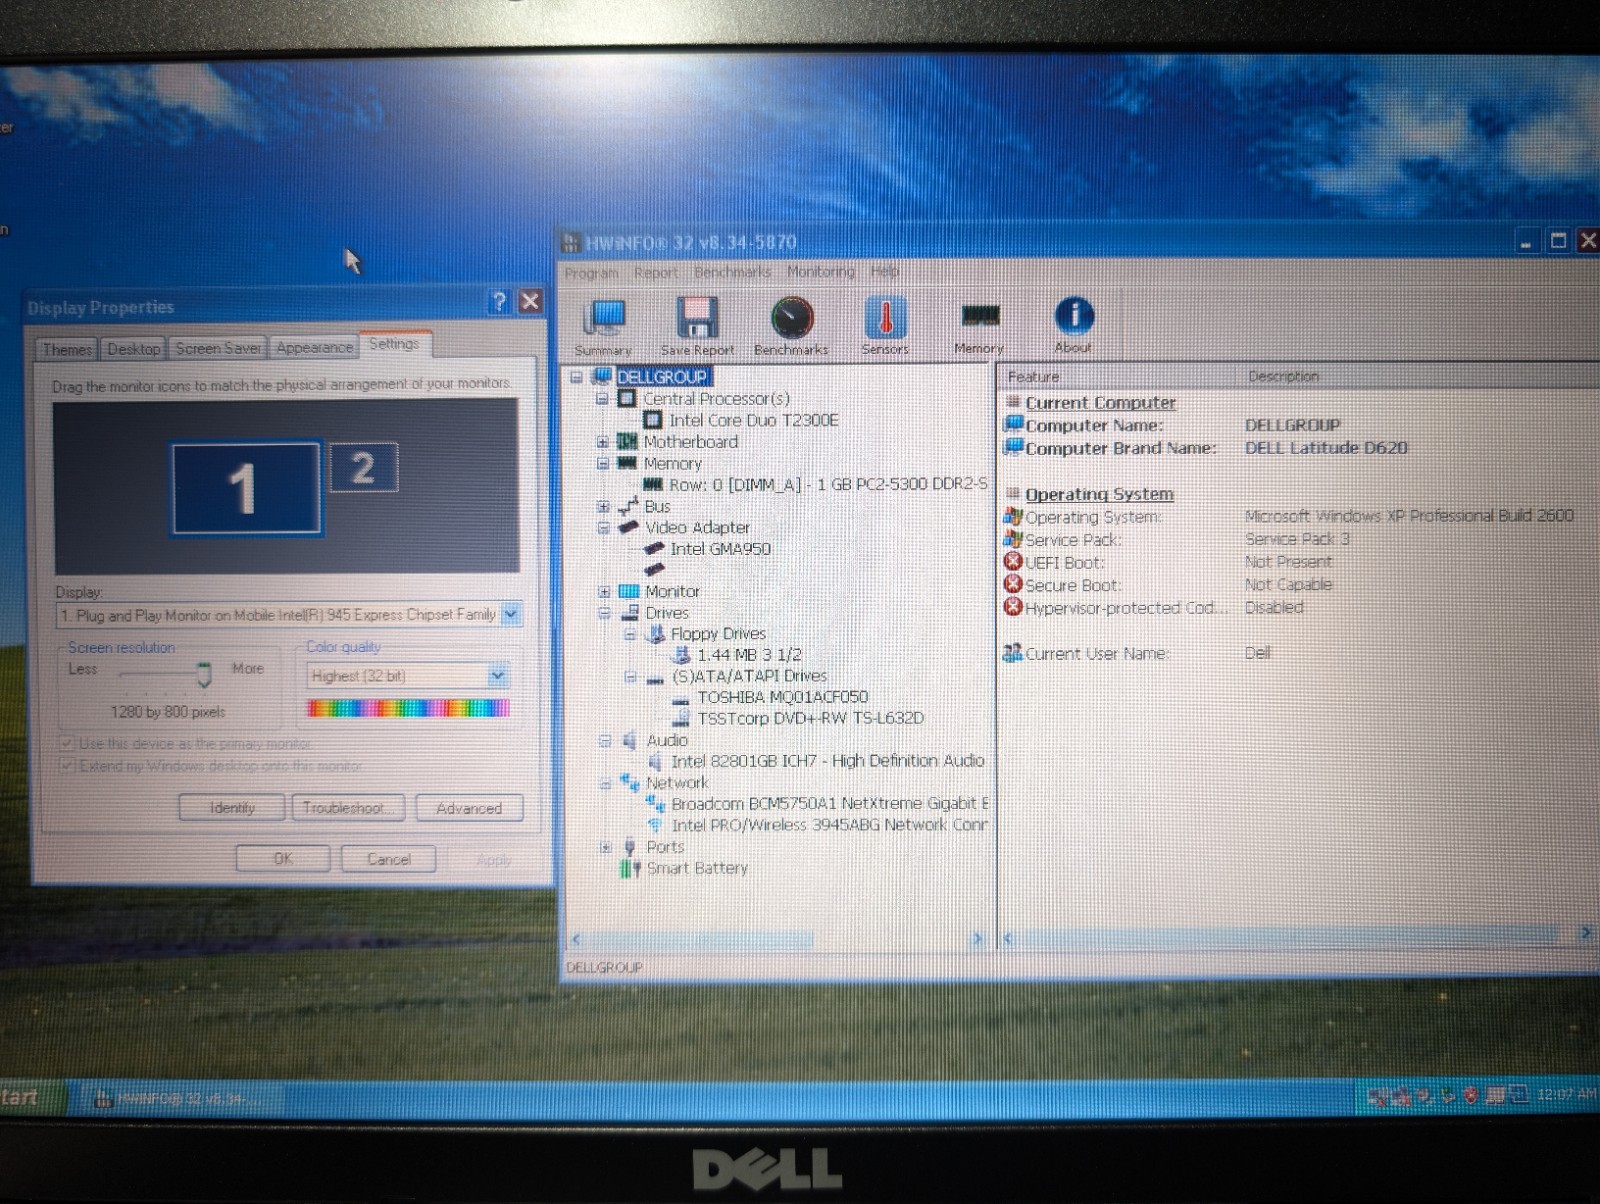This screenshot has width=1600, height=1204.
Task: Click the Identify button
Action: pos(232,808)
